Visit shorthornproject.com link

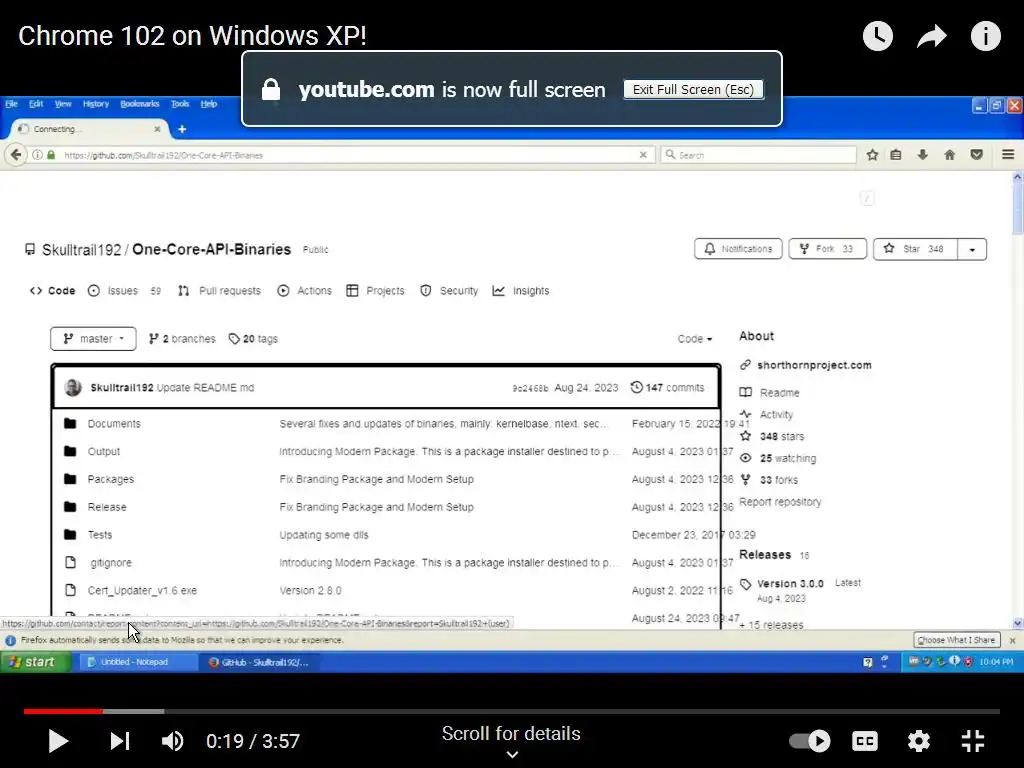(x=814, y=365)
